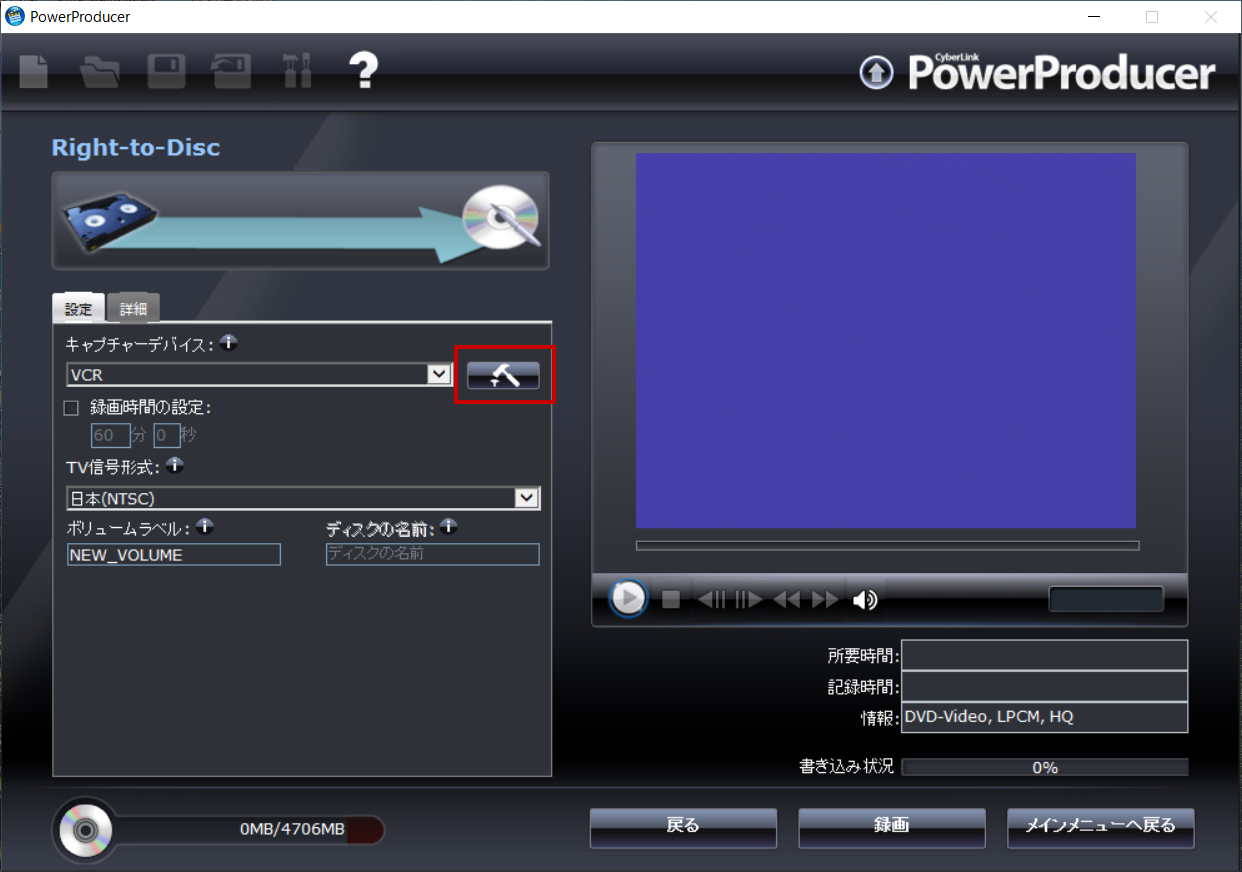This screenshot has height=872, width=1242.
Task: Open the 日本(NTSC) TV signal dropdown
Action: (x=527, y=498)
